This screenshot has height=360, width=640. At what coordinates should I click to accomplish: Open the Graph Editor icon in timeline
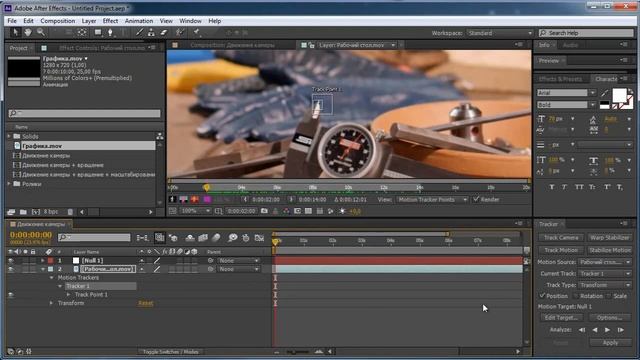(259, 238)
